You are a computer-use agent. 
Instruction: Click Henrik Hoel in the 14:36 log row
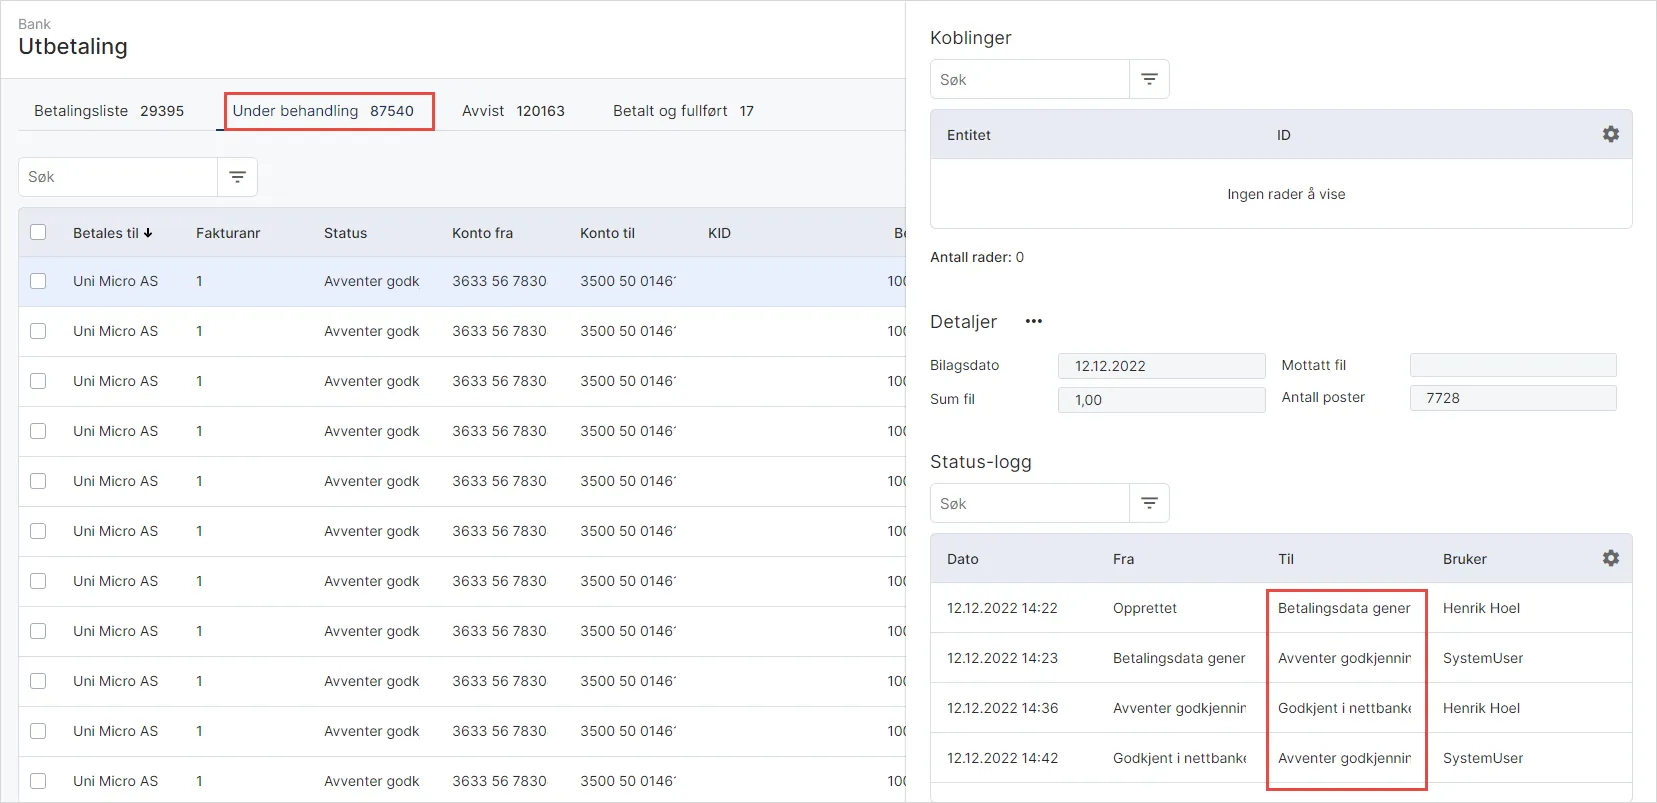tap(1481, 708)
